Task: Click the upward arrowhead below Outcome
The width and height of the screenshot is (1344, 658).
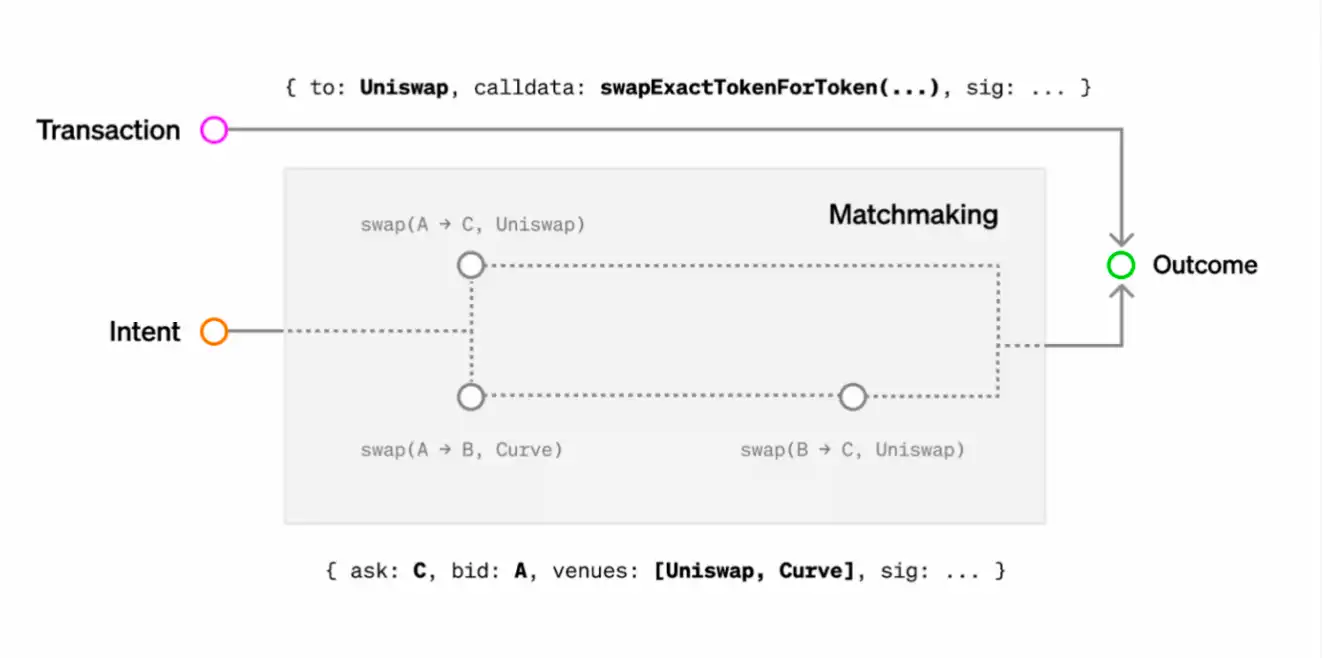Action: pos(1122,292)
